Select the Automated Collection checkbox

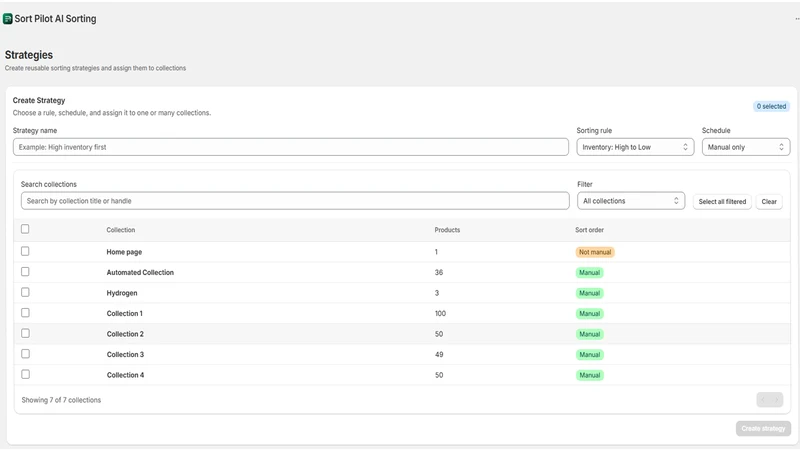coord(25,272)
